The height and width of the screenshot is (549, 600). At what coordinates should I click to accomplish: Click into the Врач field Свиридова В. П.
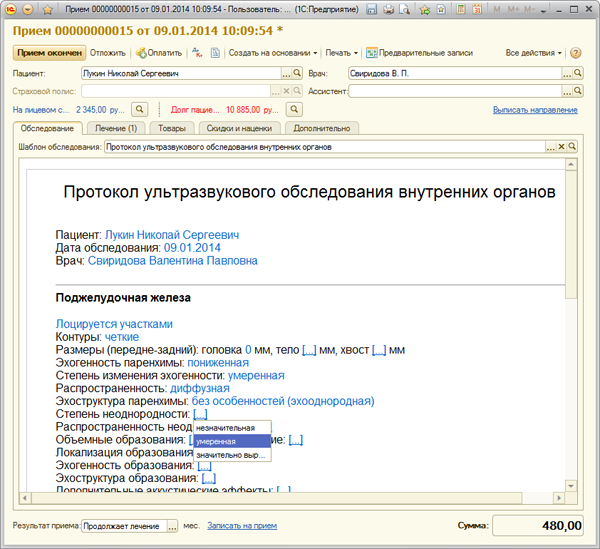point(455,73)
